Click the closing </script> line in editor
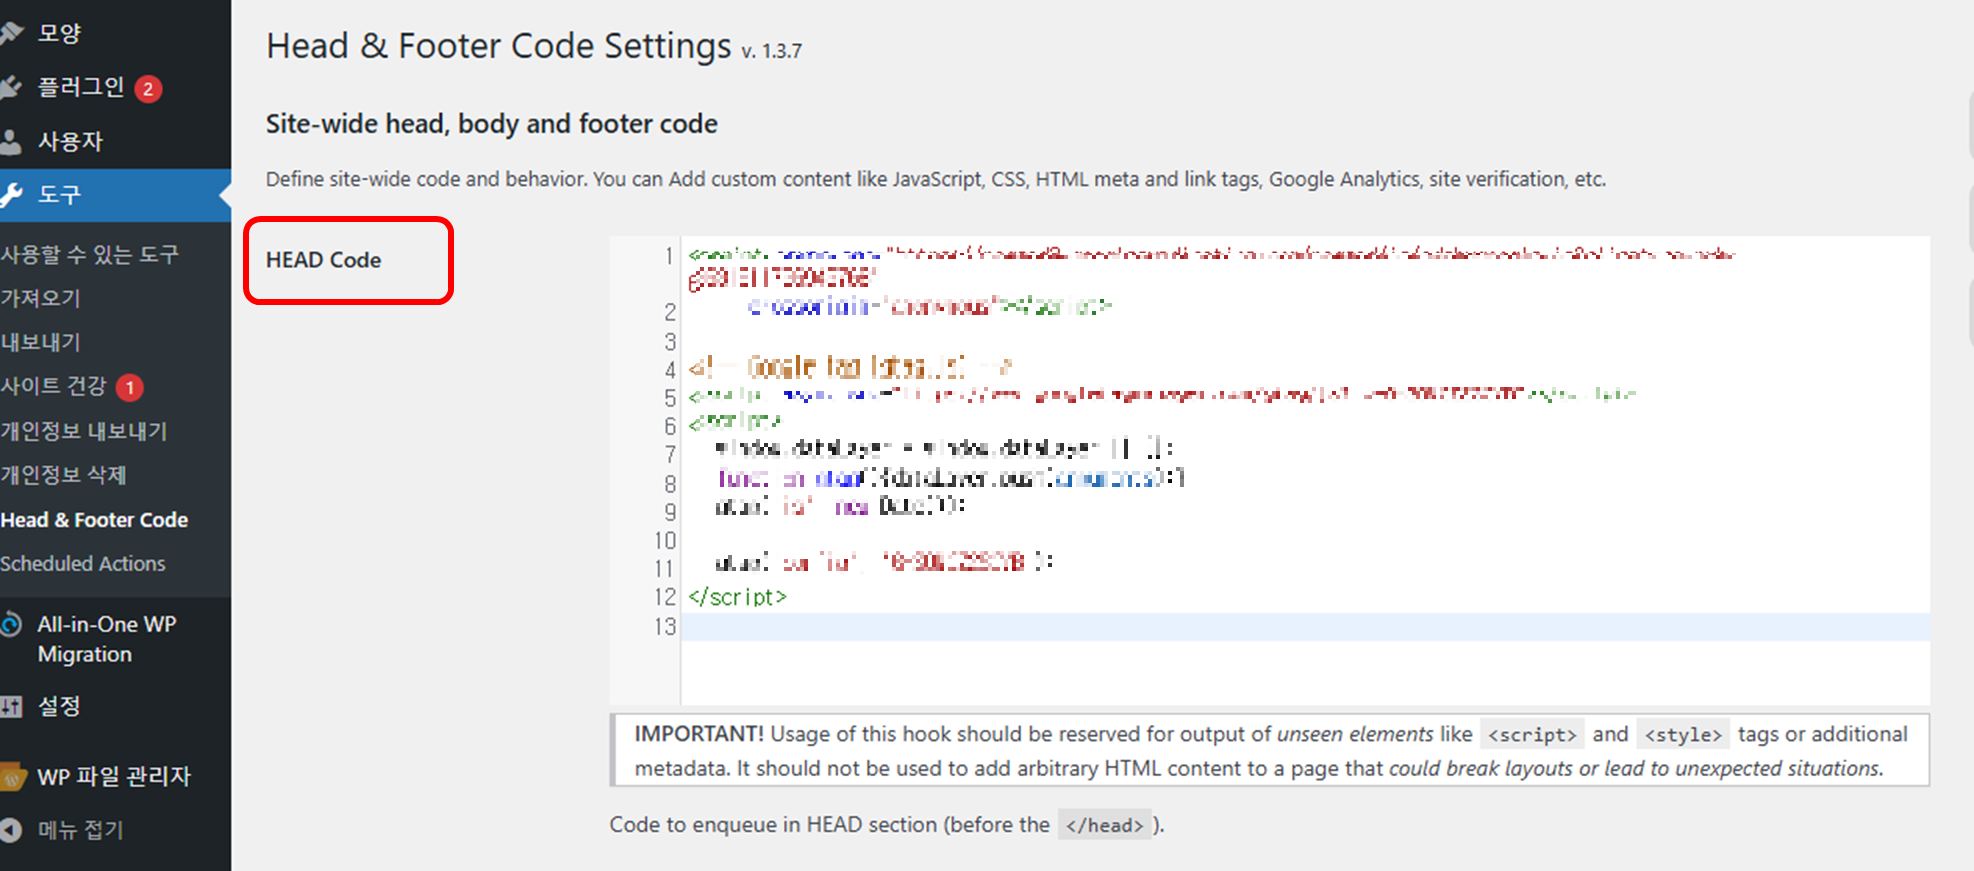 coord(738,597)
